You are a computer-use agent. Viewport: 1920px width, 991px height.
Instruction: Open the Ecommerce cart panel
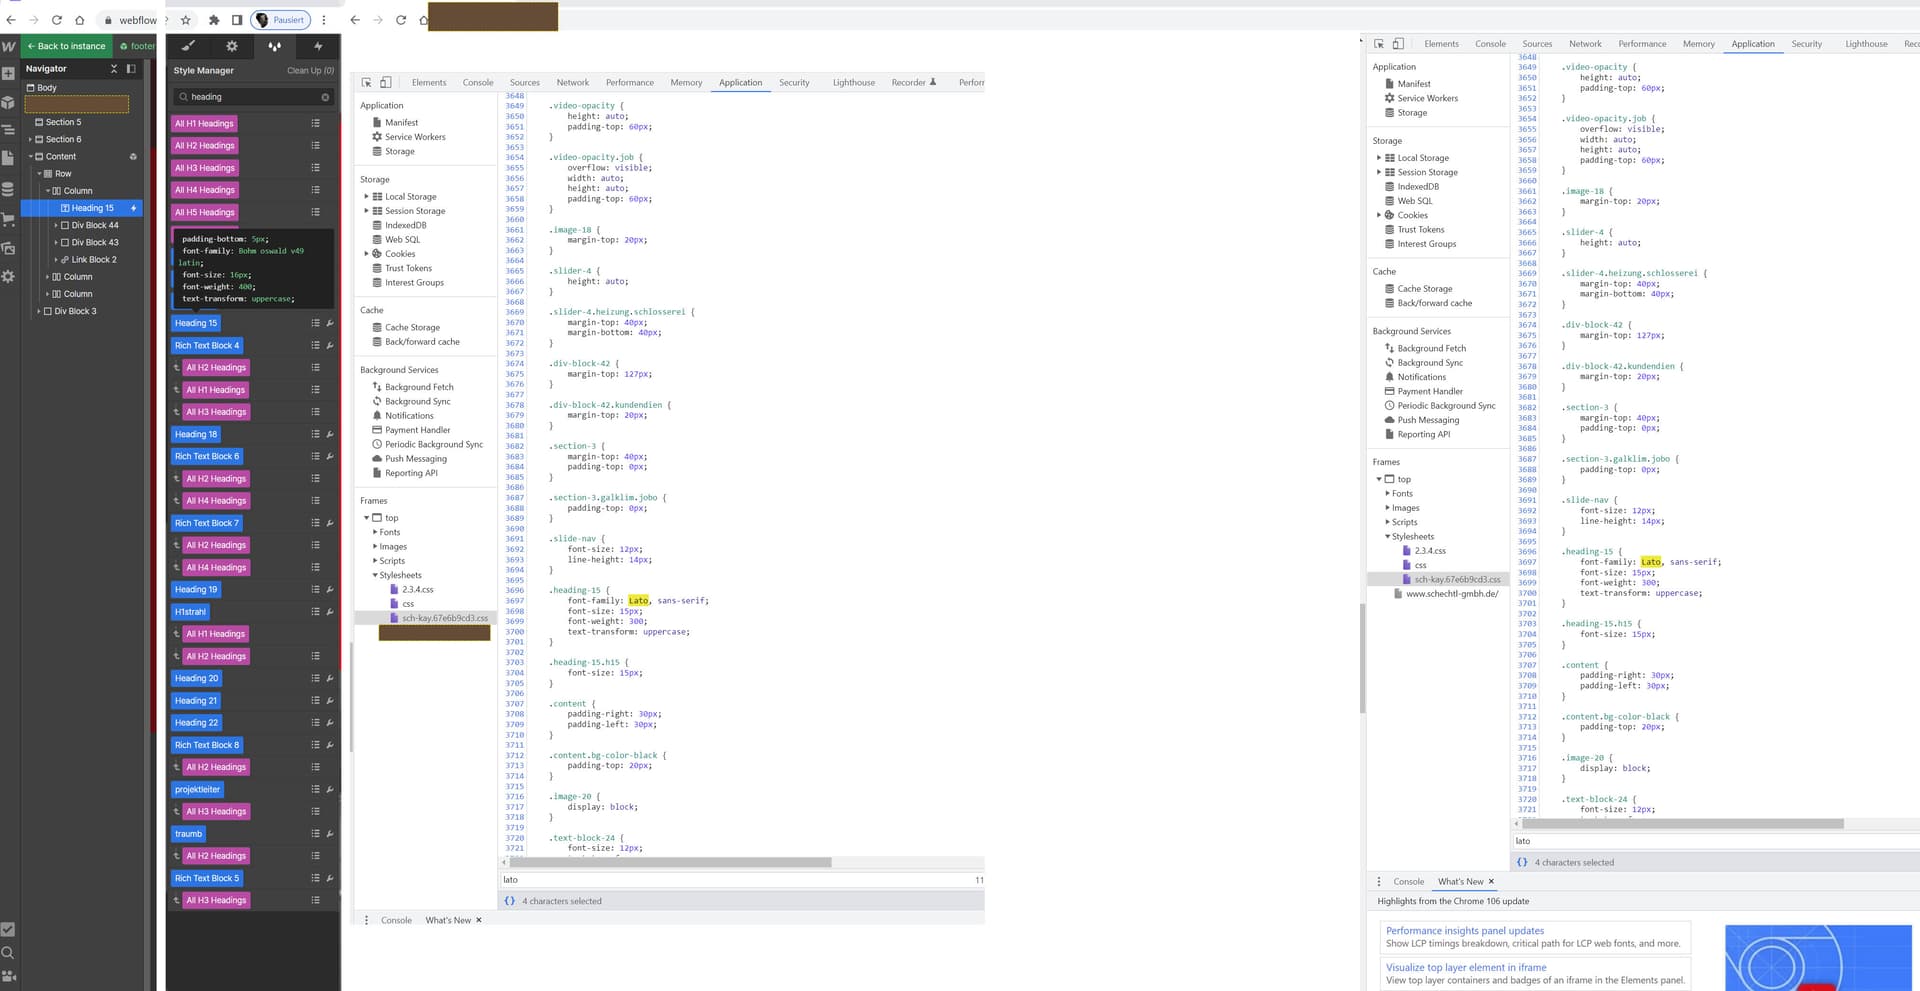pyautogui.click(x=9, y=216)
